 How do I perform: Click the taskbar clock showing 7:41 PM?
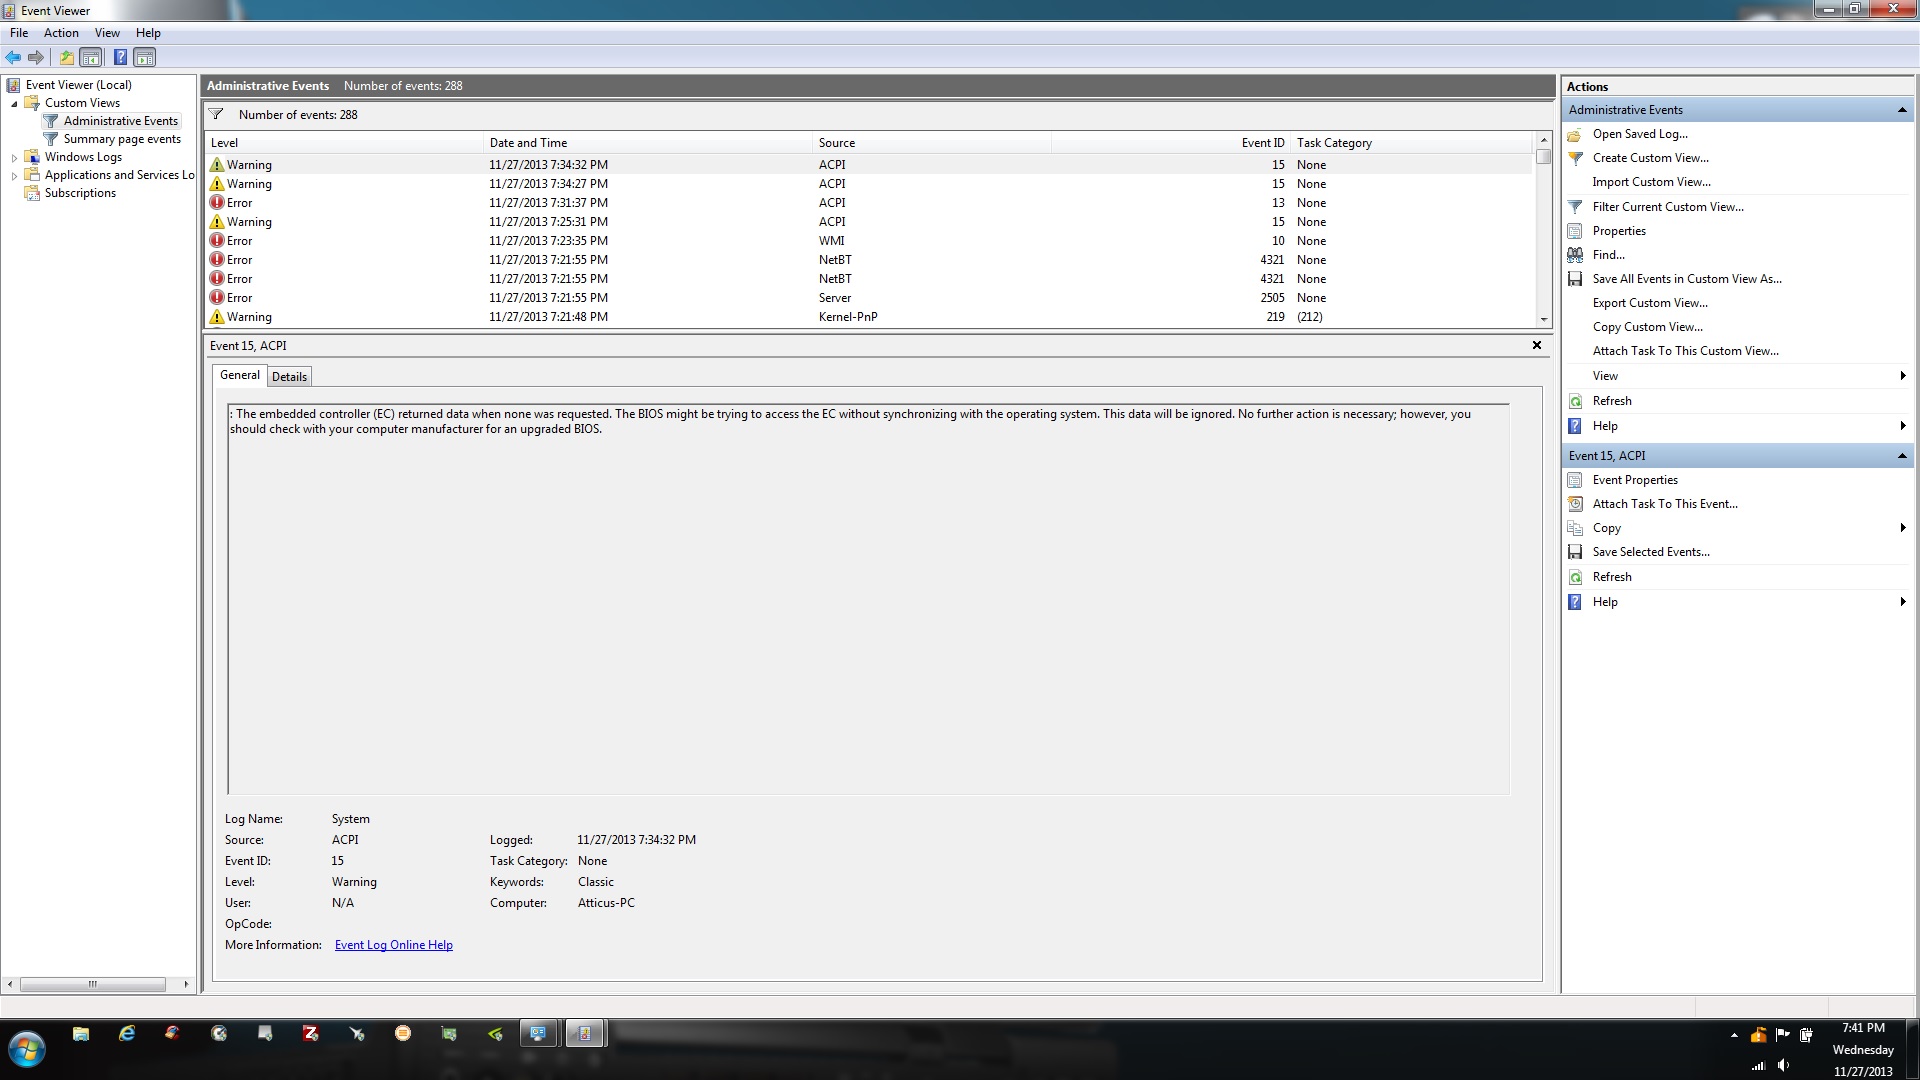coord(1863,1028)
